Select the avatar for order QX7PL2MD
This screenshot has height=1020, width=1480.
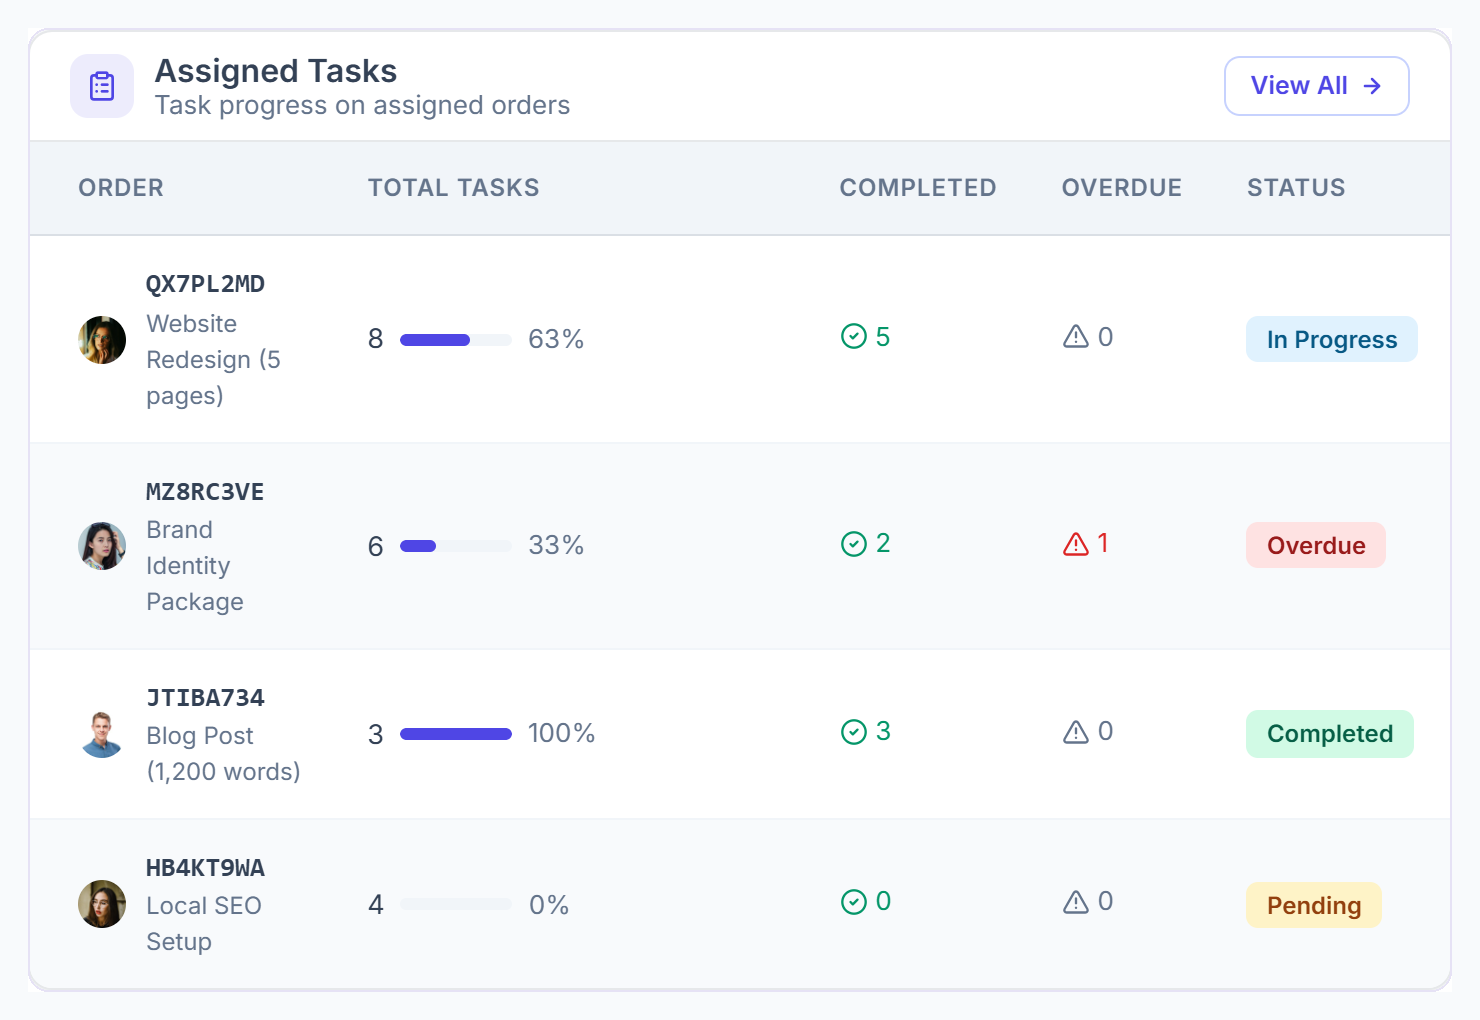[102, 340]
